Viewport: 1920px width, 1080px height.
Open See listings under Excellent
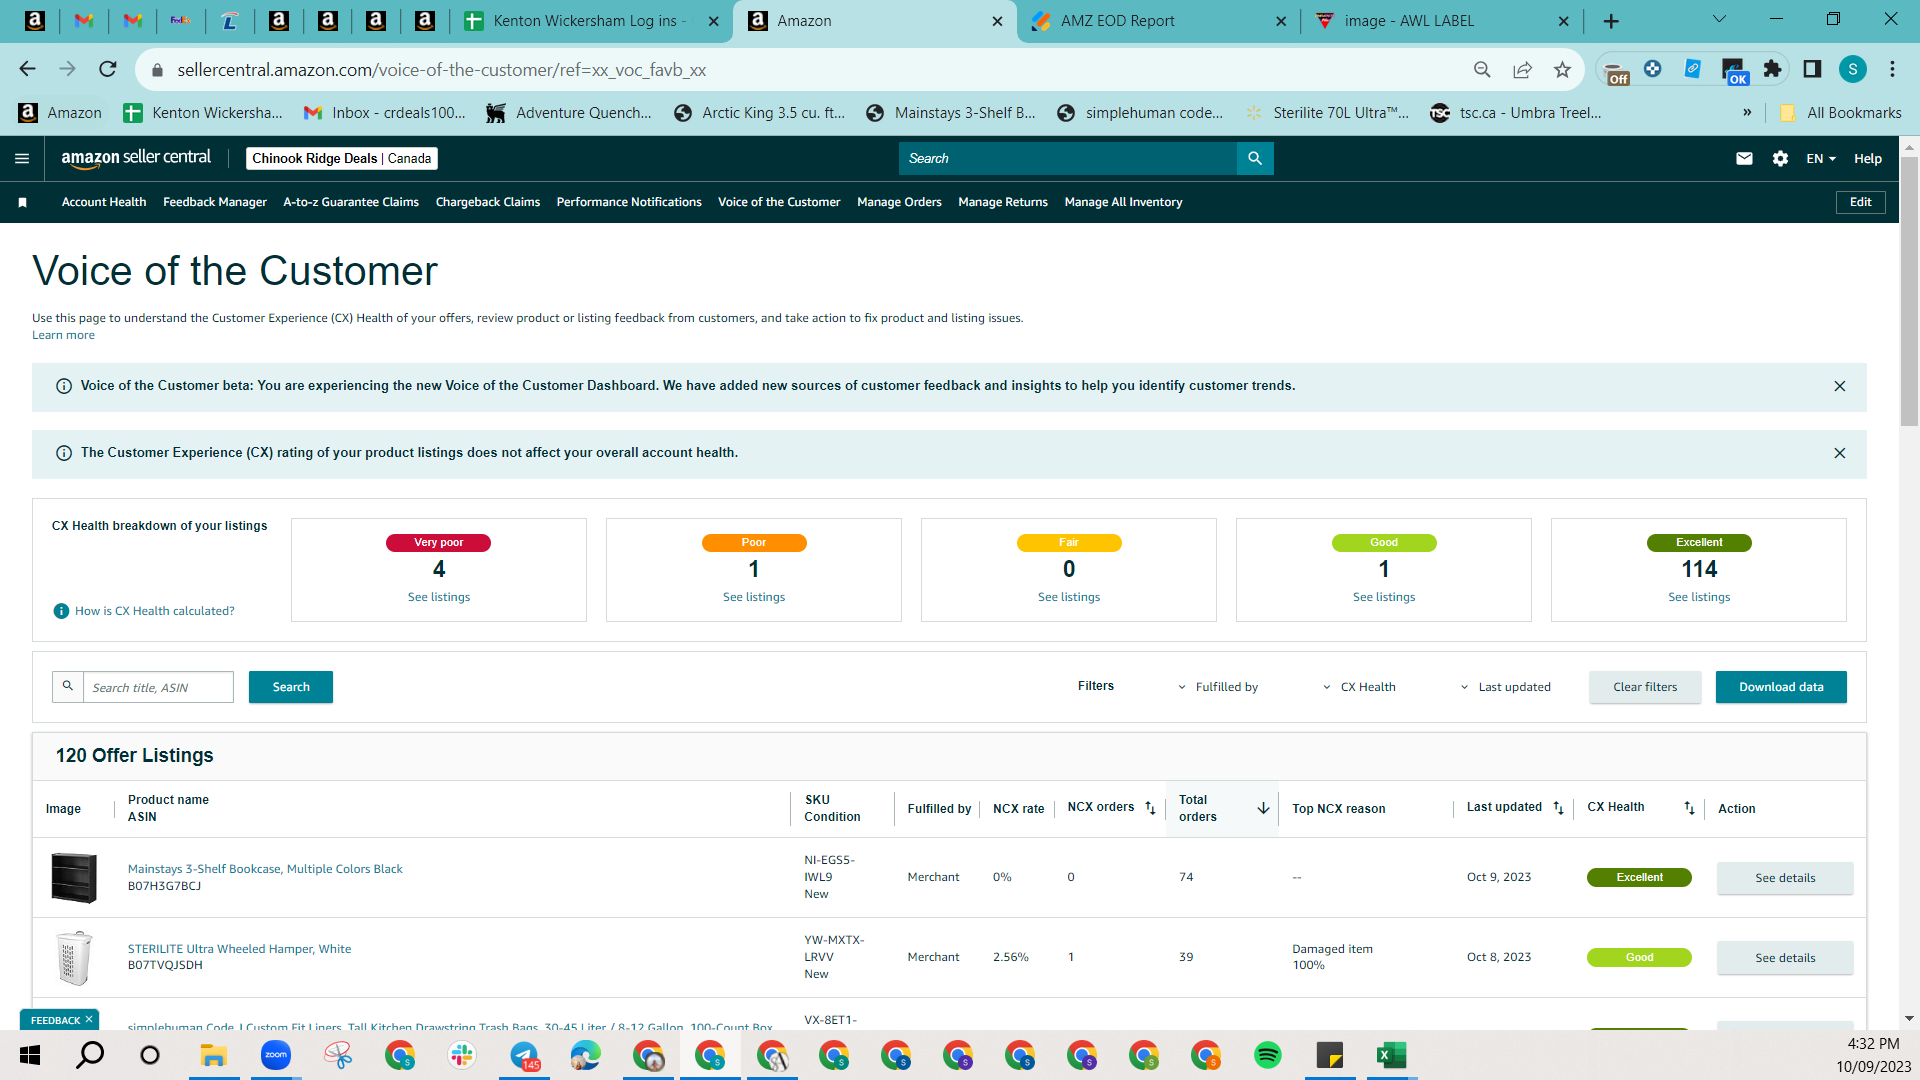coord(1699,597)
